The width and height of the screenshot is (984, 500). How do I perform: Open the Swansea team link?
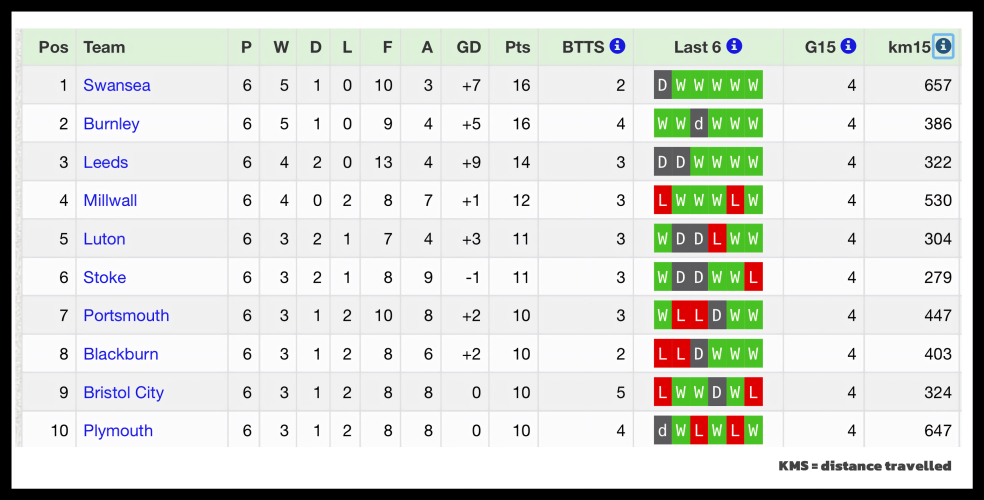pos(117,85)
